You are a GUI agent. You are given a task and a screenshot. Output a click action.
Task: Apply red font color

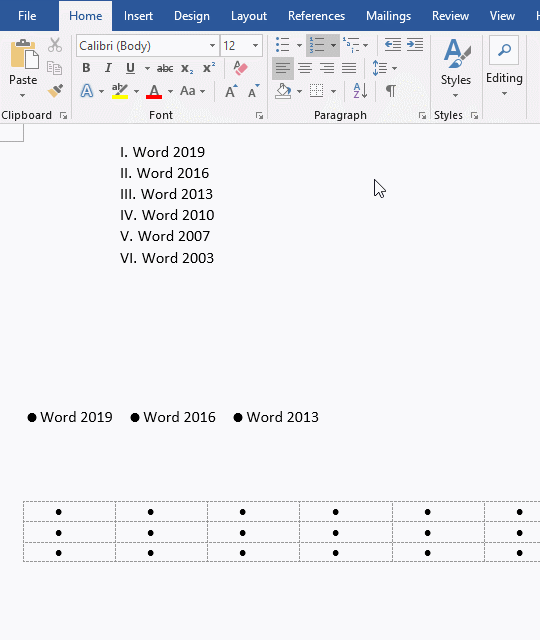coord(154,91)
